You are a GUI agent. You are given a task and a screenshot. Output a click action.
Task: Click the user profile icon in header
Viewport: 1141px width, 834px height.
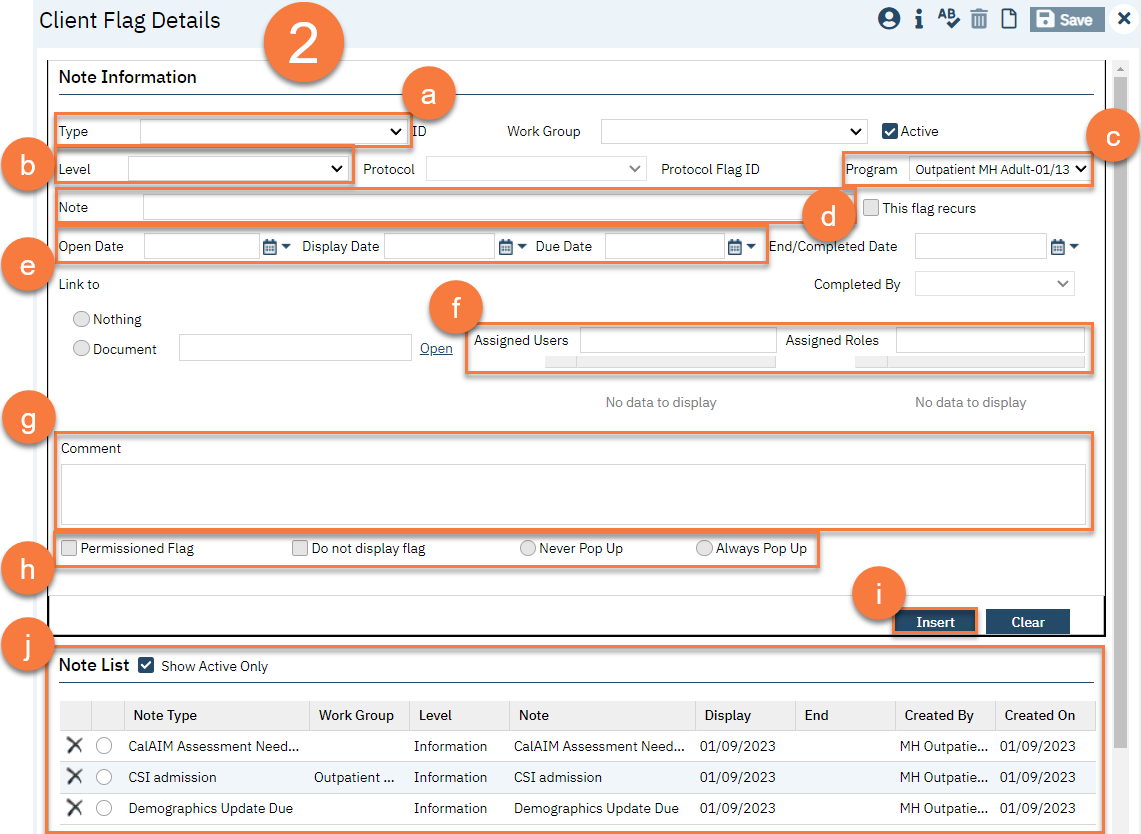[889, 19]
